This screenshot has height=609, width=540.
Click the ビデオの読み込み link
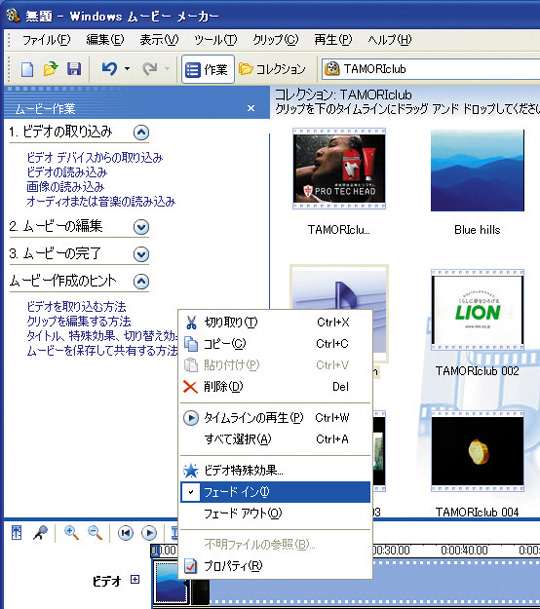tap(66, 172)
